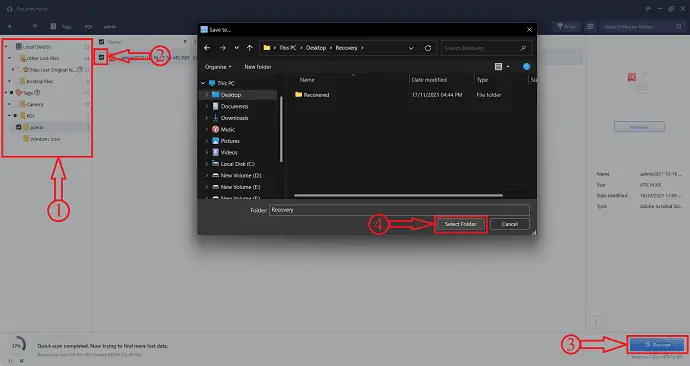Close the Save to dialog
The width and height of the screenshot is (690, 366).
529,29
